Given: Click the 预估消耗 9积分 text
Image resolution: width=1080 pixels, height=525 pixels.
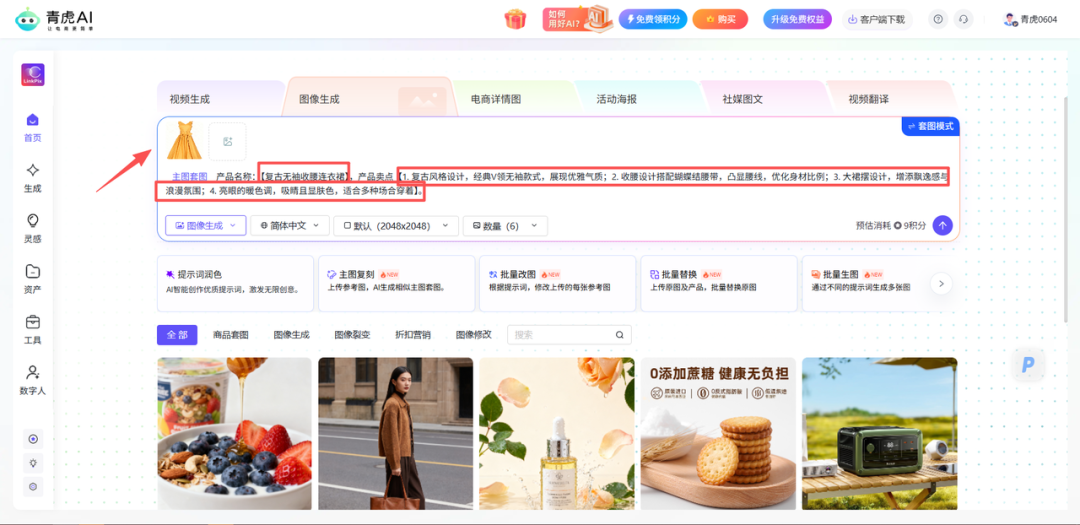Looking at the screenshot, I should tap(891, 225).
